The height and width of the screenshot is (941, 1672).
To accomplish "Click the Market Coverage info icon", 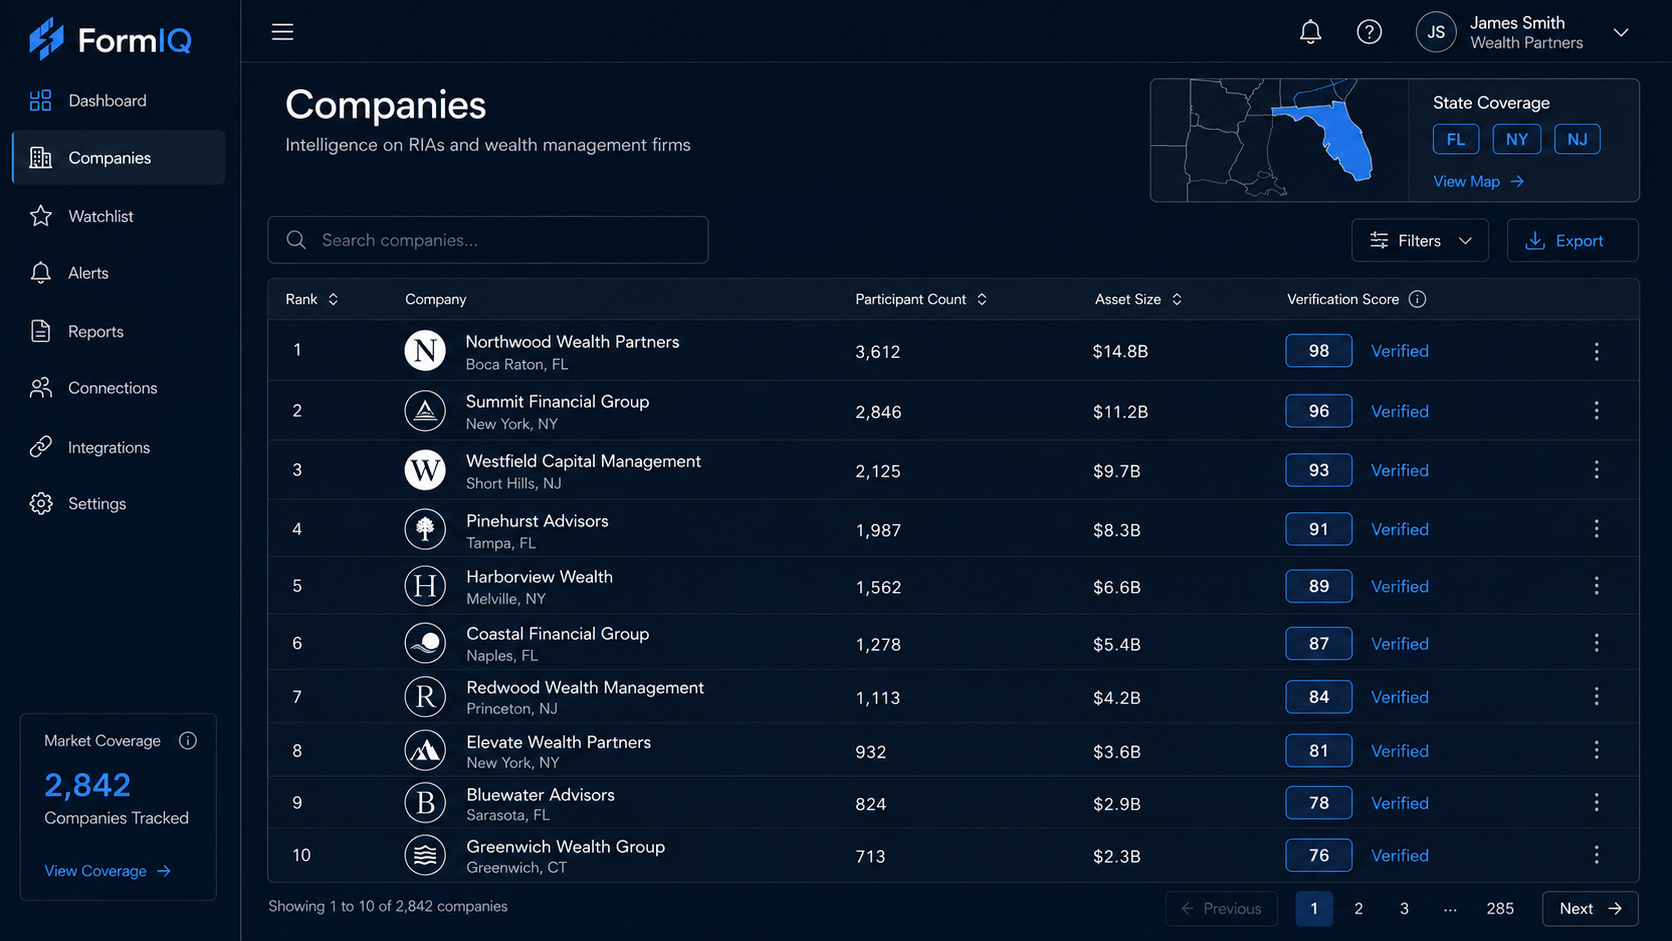I will [188, 741].
